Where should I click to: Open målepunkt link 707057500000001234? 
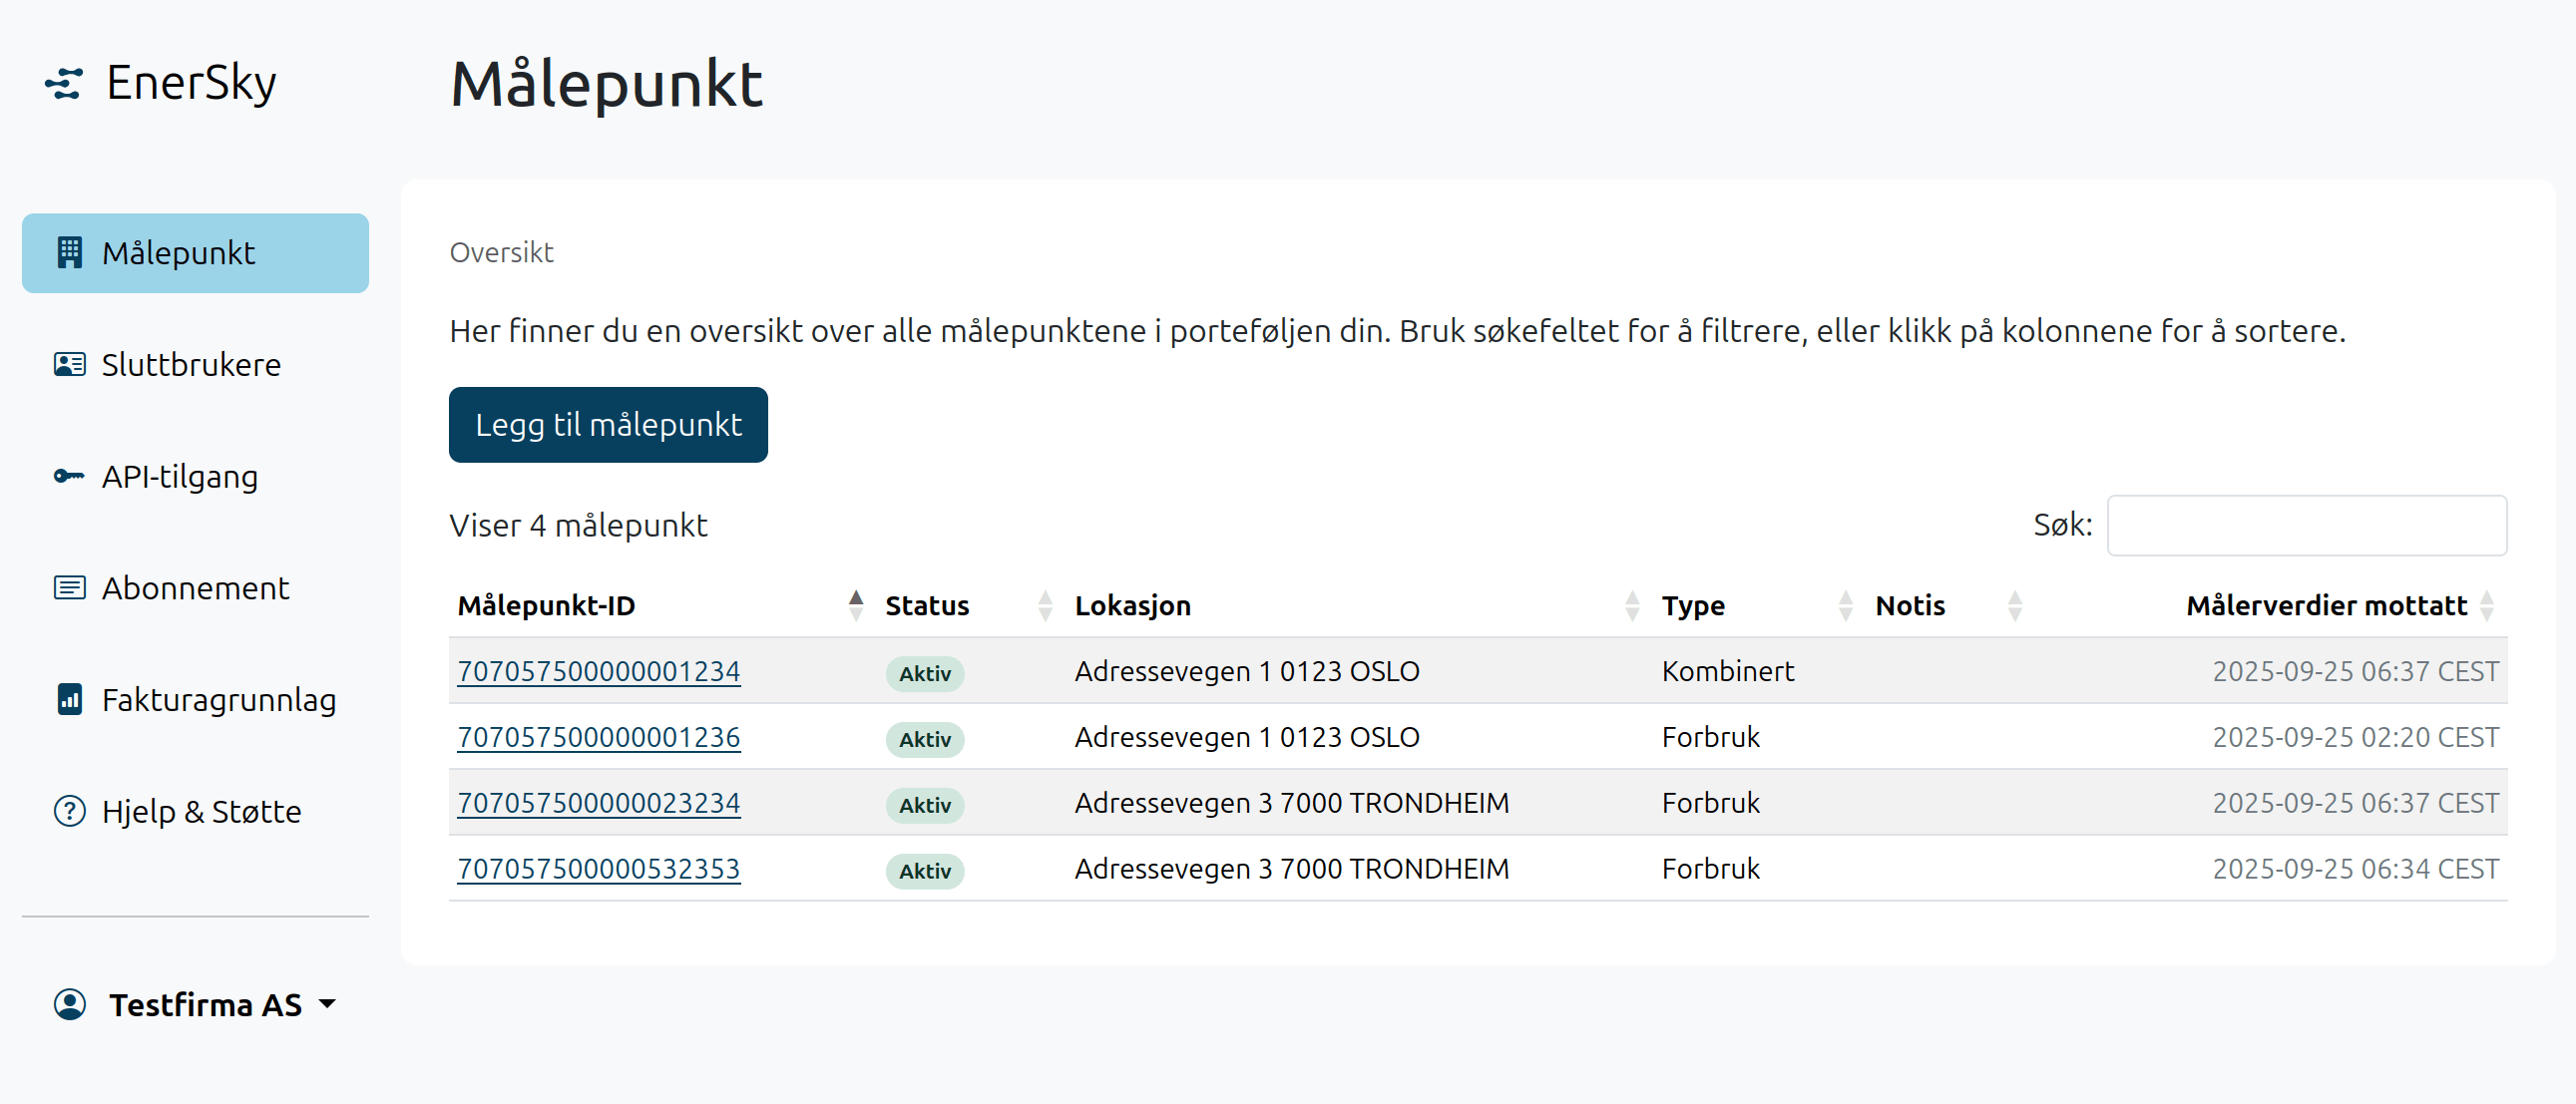click(x=598, y=671)
